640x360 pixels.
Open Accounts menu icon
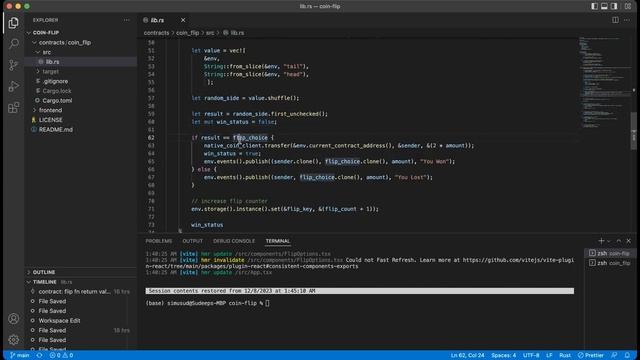point(13,318)
